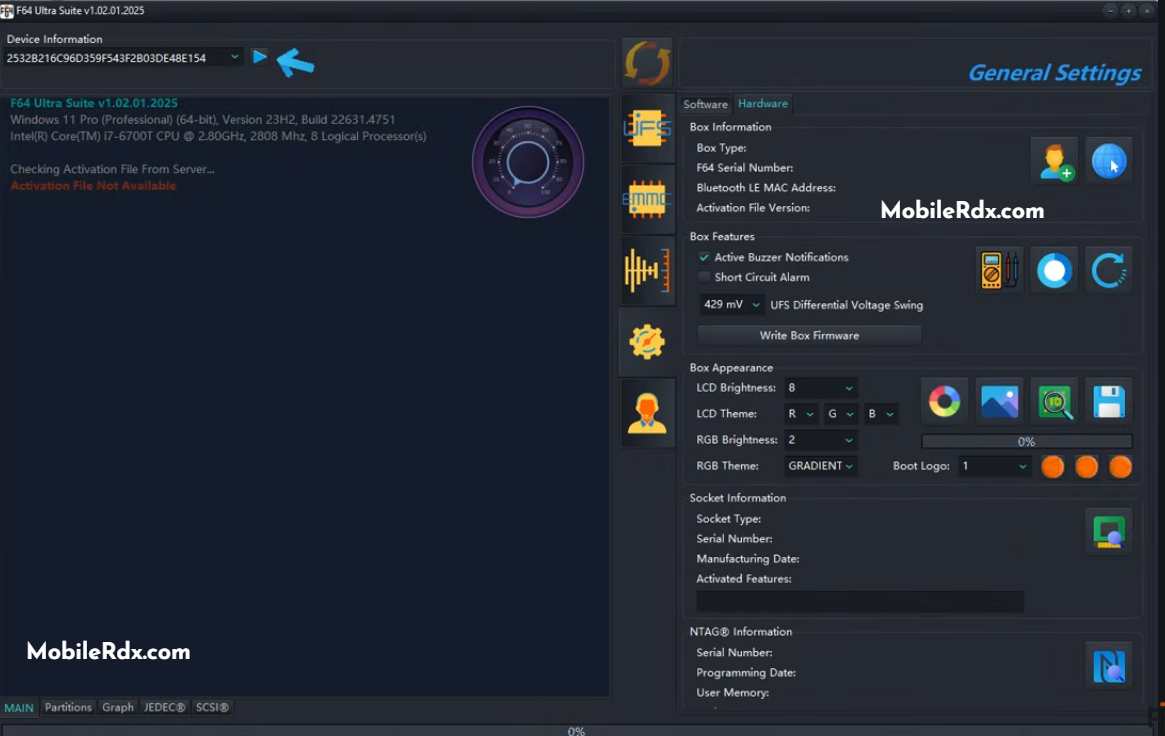Click the leftmost orange circle beside Boot Logo
The height and width of the screenshot is (736, 1165).
tap(1052, 466)
